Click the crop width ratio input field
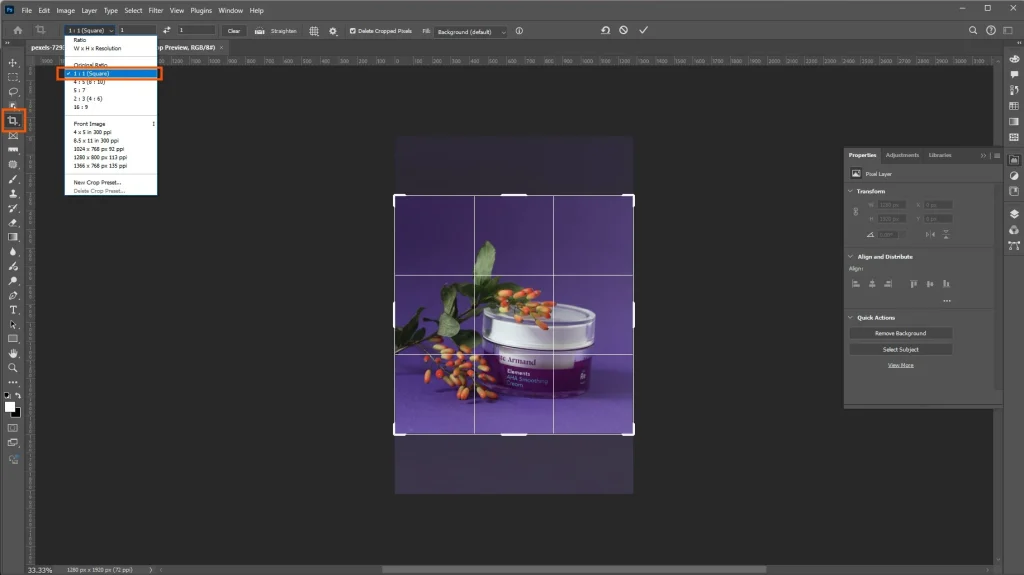The height and width of the screenshot is (575, 1024). pos(137,30)
